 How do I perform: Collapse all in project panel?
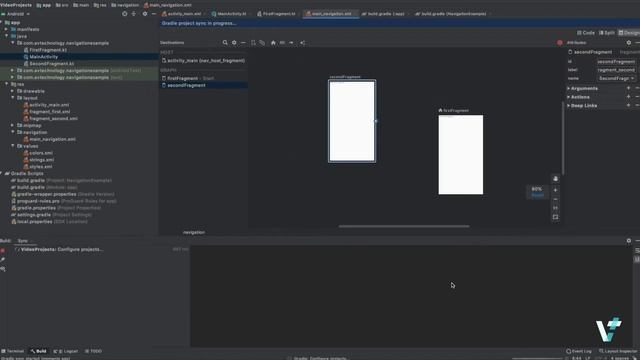pyautogui.click(x=133, y=14)
